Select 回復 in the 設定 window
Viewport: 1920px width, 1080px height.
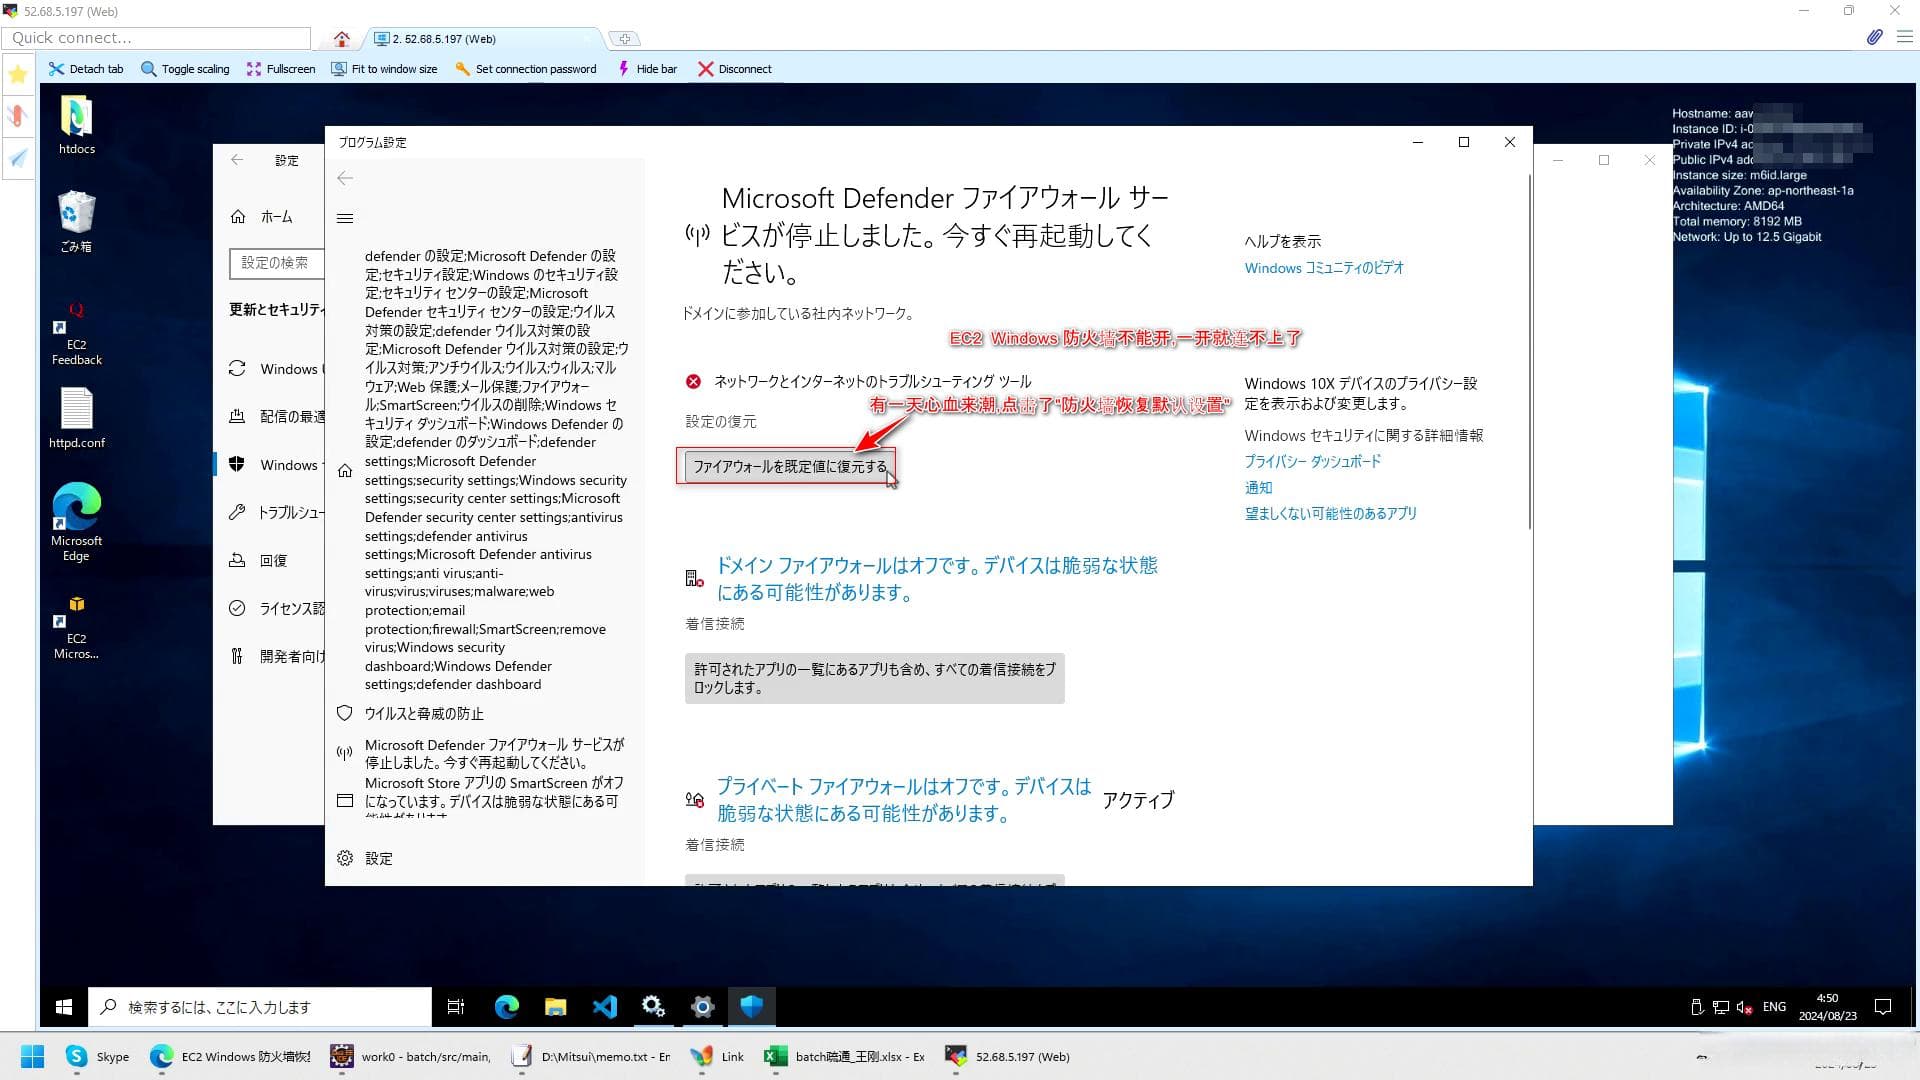coord(259,560)
